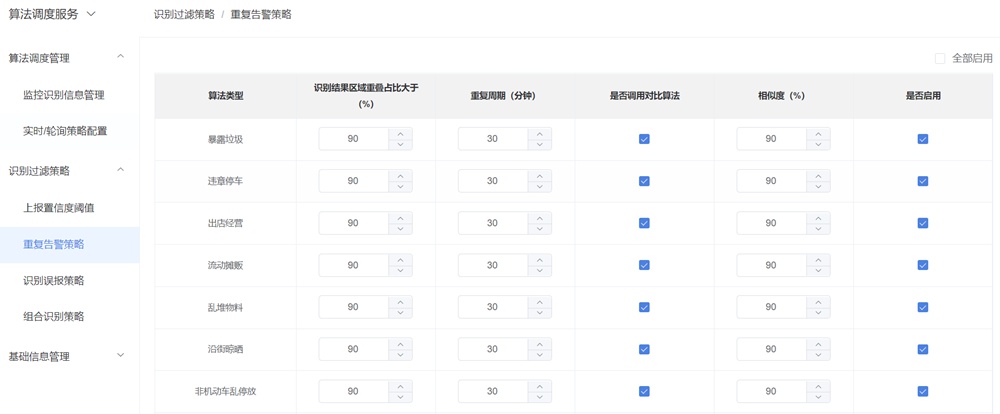Click overlap value field for 暴露垃圾

pyautogui.click(x=353, y=138)
